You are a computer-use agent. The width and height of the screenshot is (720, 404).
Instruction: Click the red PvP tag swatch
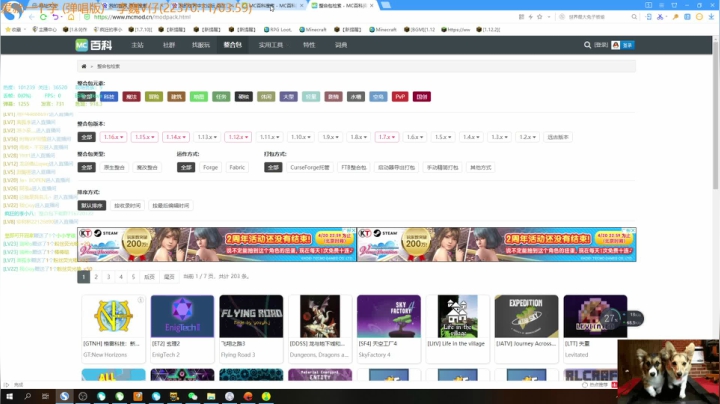pyautogui.click(x=400, y=97)
